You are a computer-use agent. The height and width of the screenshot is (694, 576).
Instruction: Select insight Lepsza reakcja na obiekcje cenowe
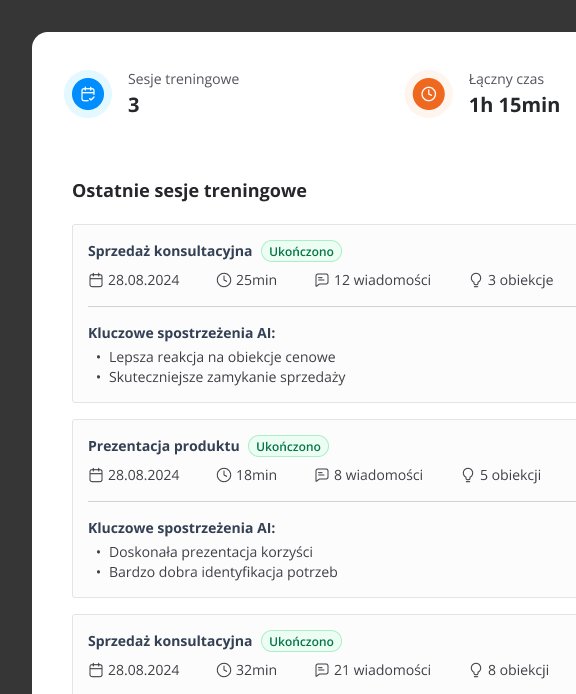222,357
